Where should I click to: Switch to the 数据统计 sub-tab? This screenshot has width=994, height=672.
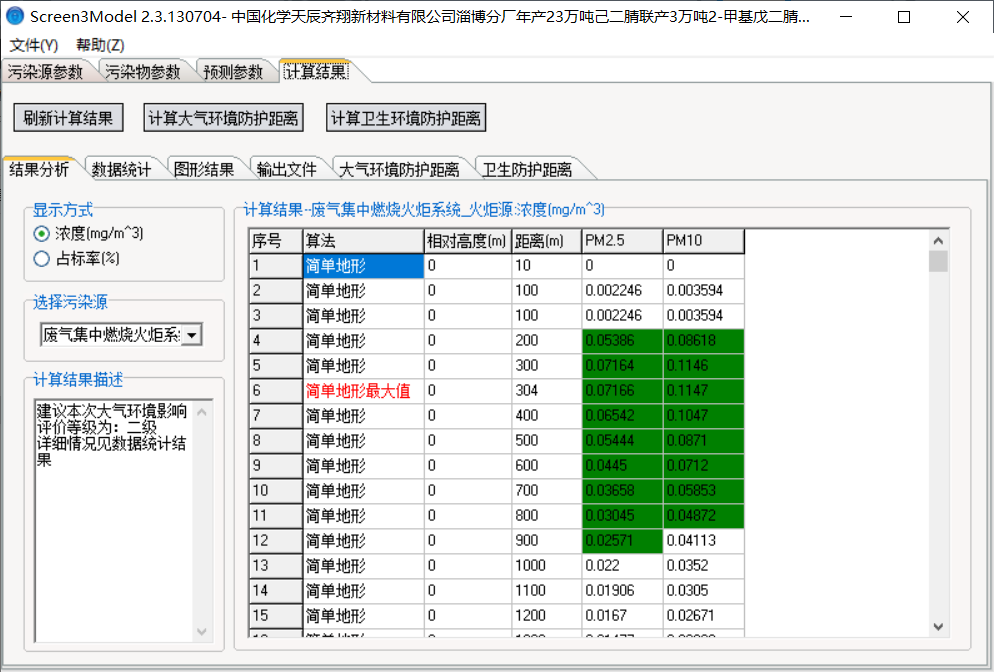(122, 169)
